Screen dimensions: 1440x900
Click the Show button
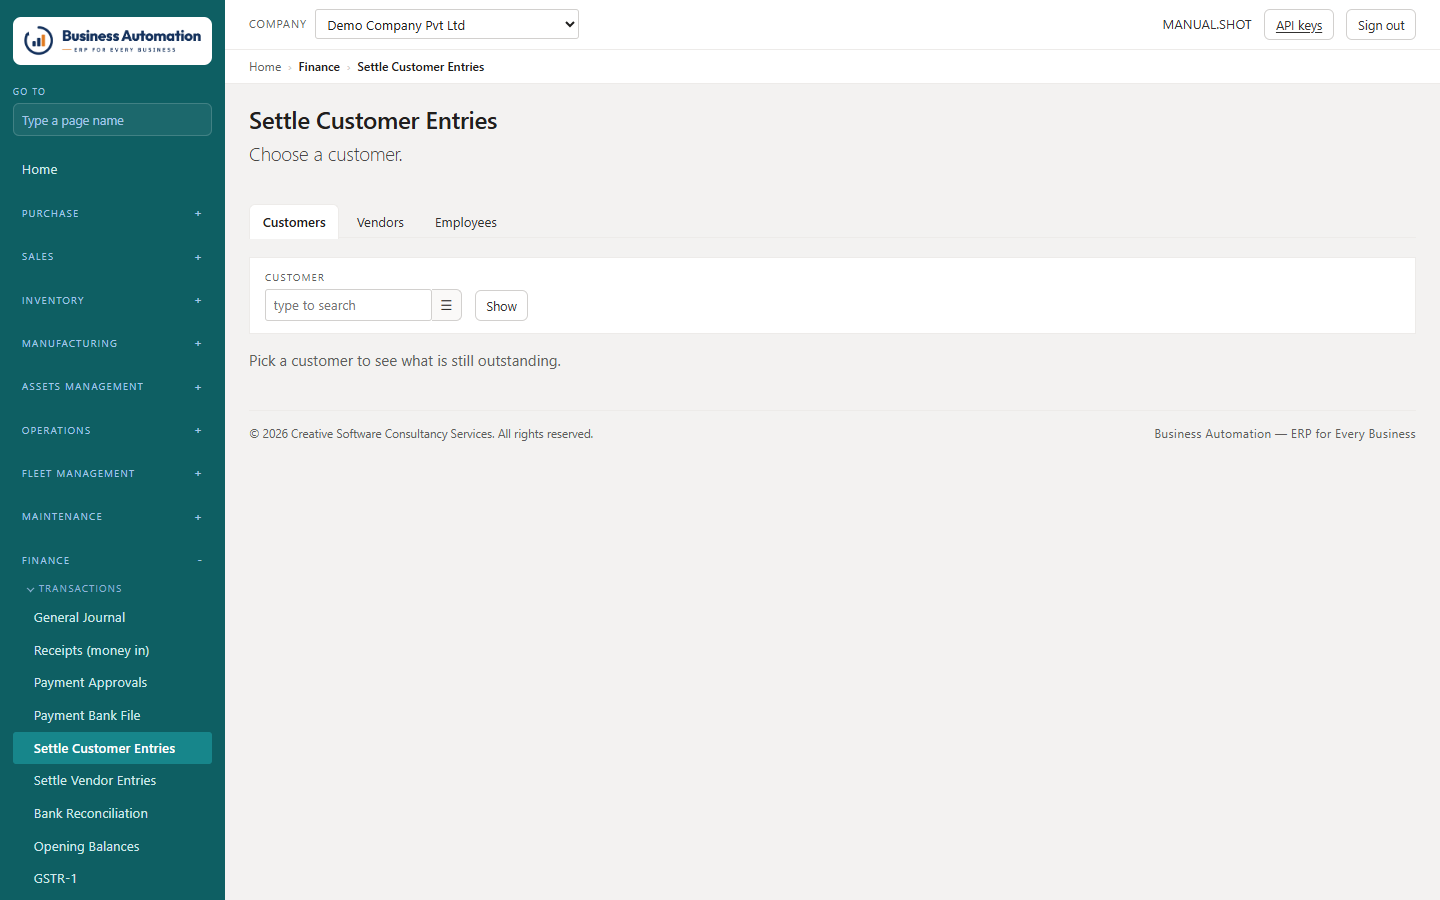(501, 306)
